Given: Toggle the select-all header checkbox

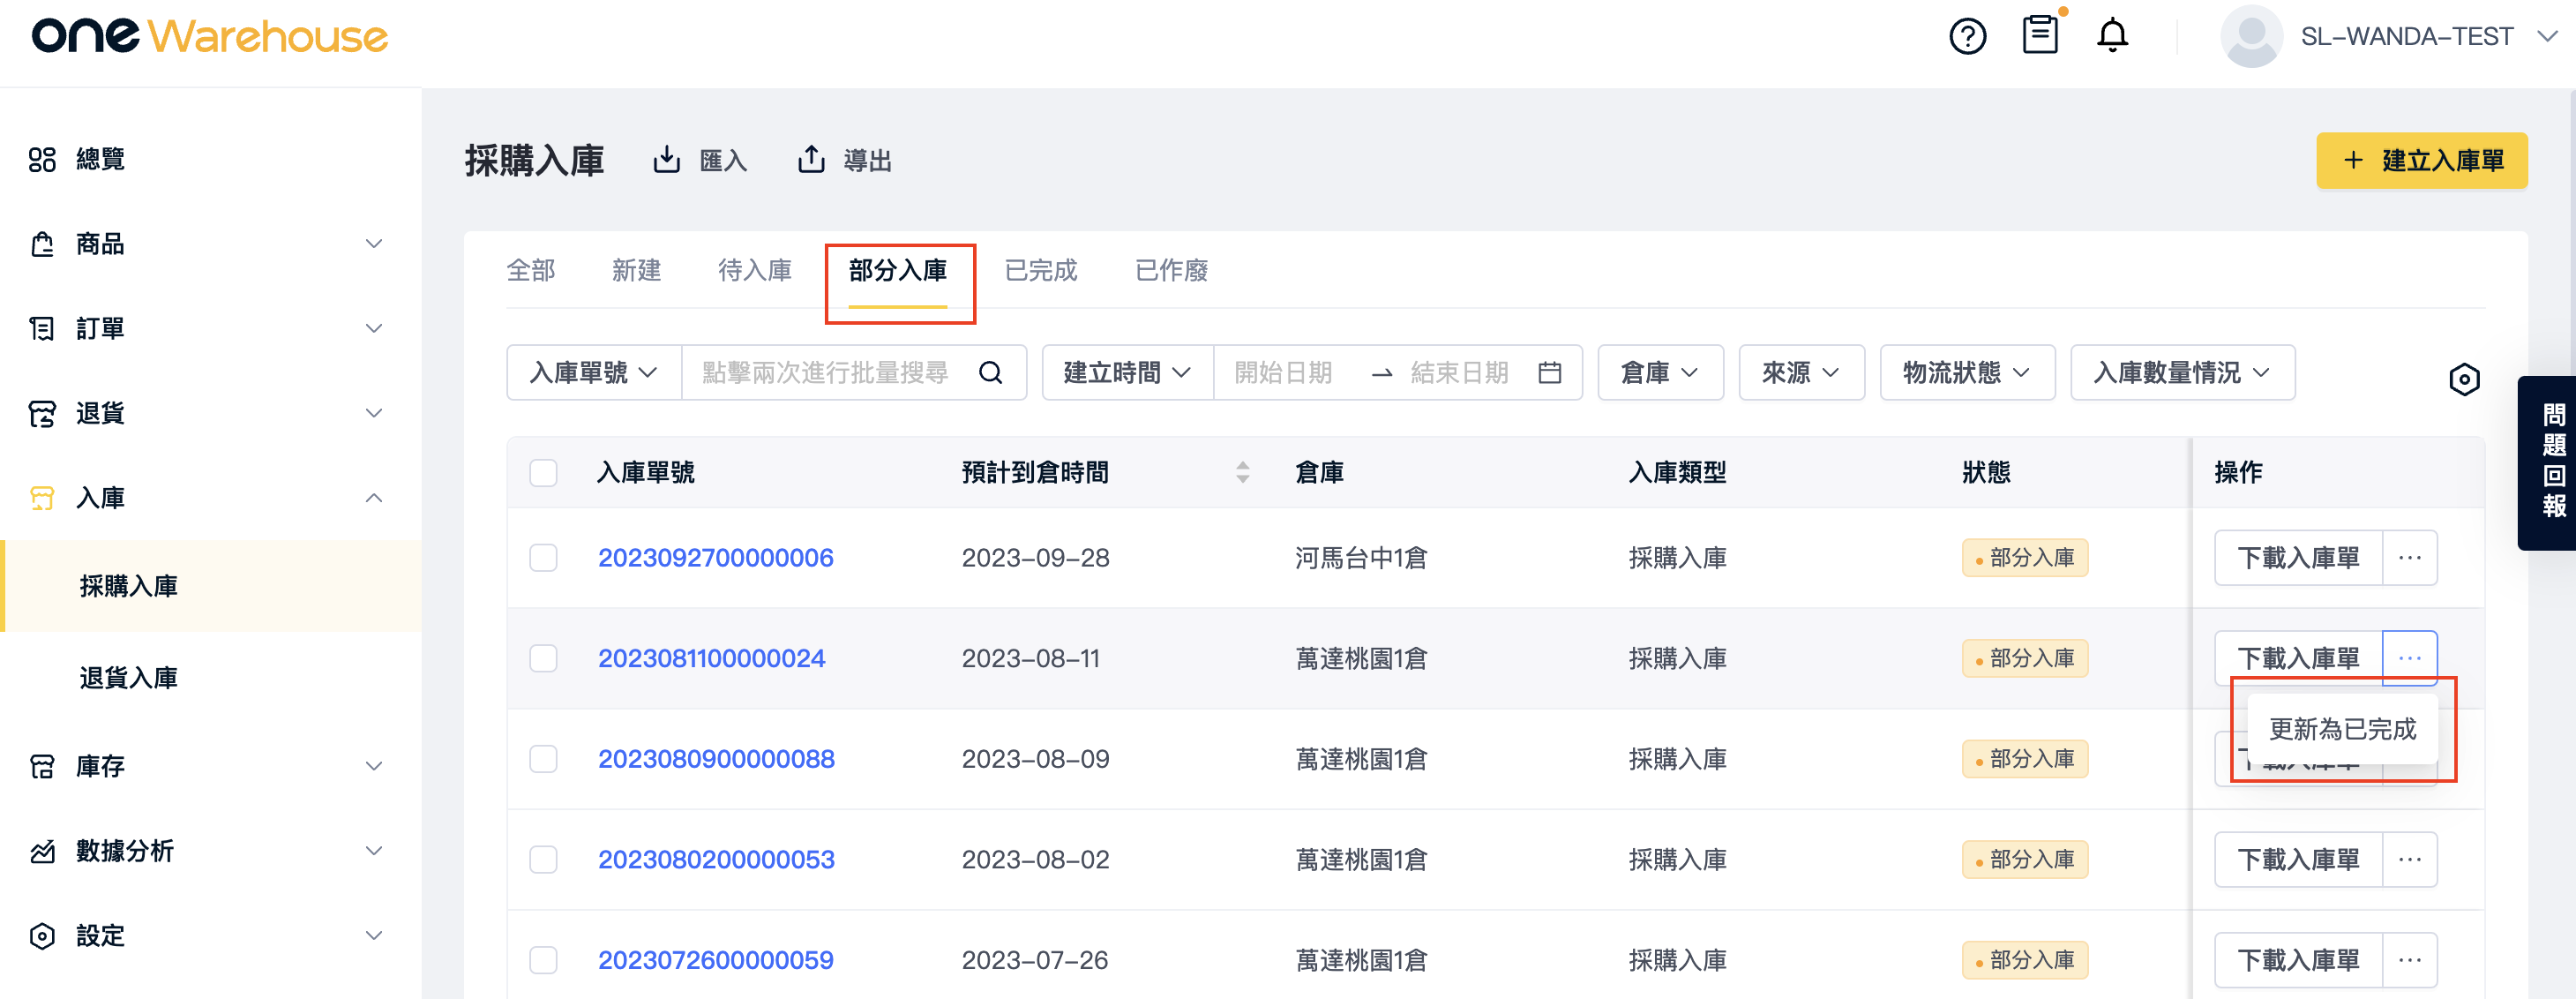Looking at the screenshot, I should (x=543, y=473).
